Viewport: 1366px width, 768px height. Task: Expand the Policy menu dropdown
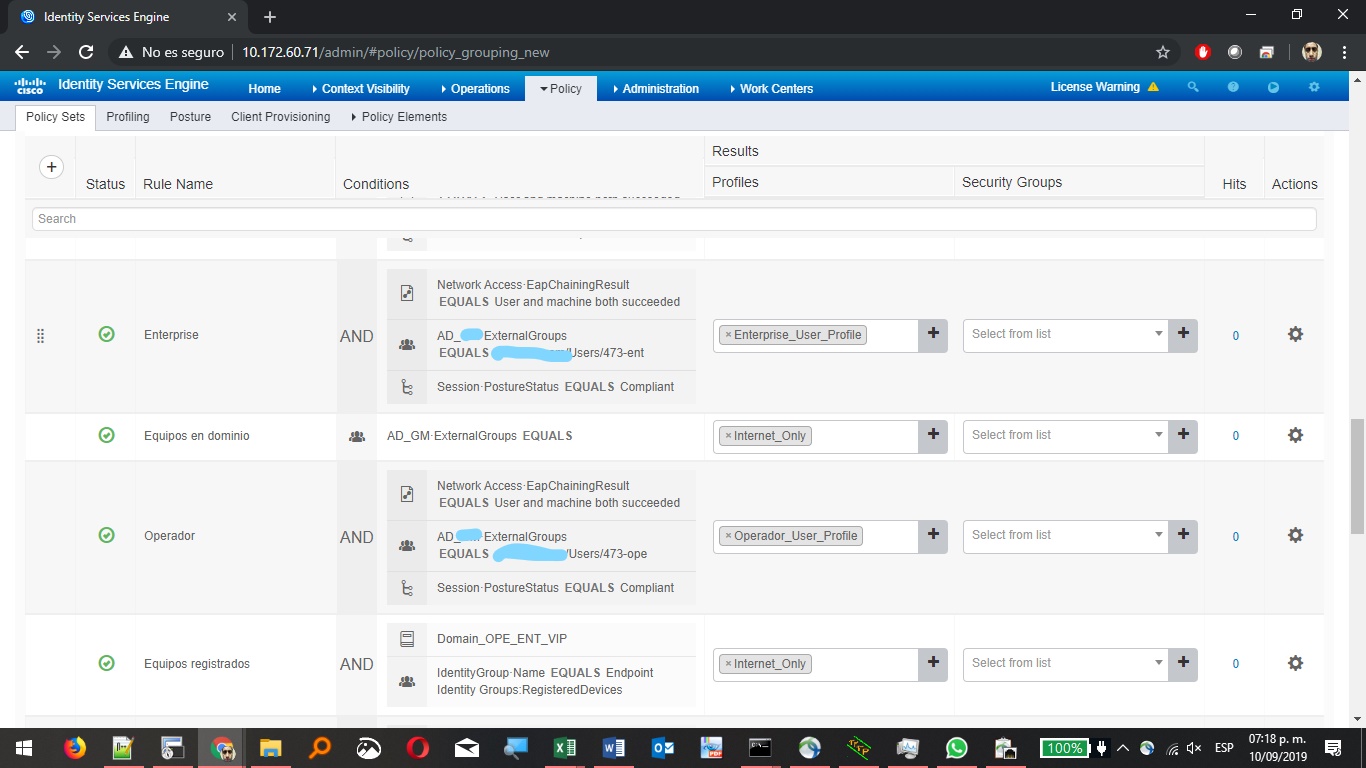[x=561, y=88]
